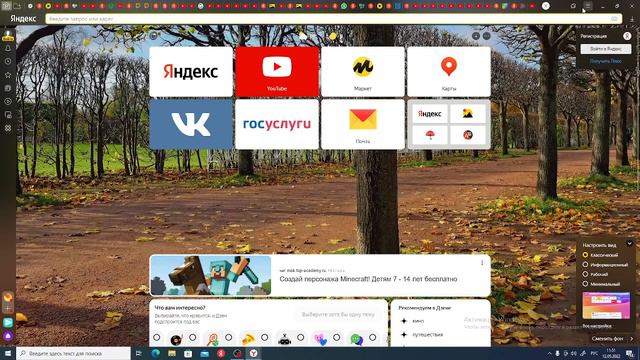Toggle the pizza food interest circle

click(264, 338)
